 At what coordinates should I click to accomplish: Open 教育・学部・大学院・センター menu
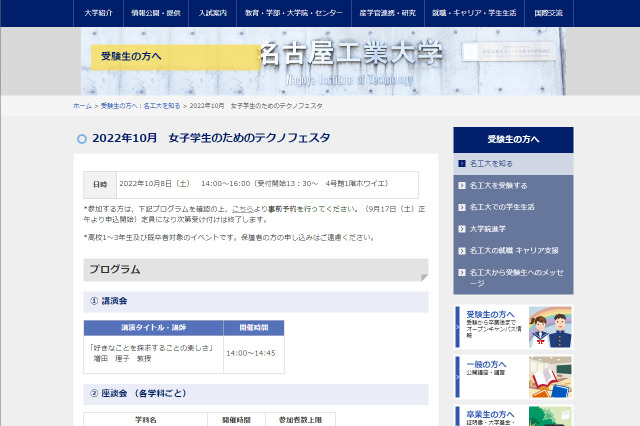tap(294, 13)
